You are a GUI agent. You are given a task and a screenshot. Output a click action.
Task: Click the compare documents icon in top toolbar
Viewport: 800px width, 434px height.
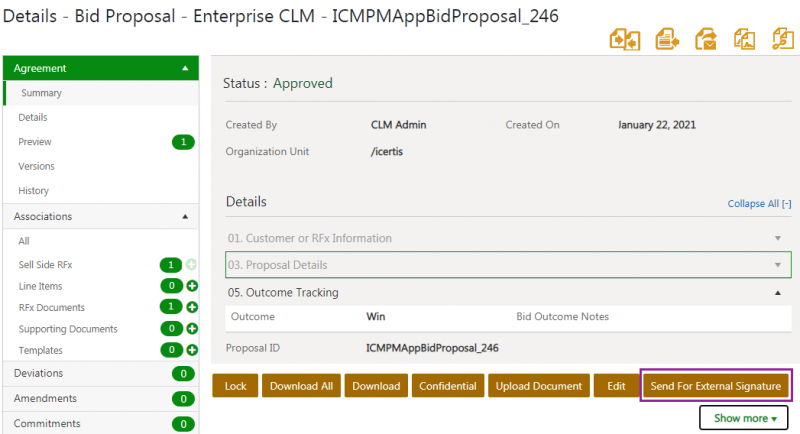625,39
